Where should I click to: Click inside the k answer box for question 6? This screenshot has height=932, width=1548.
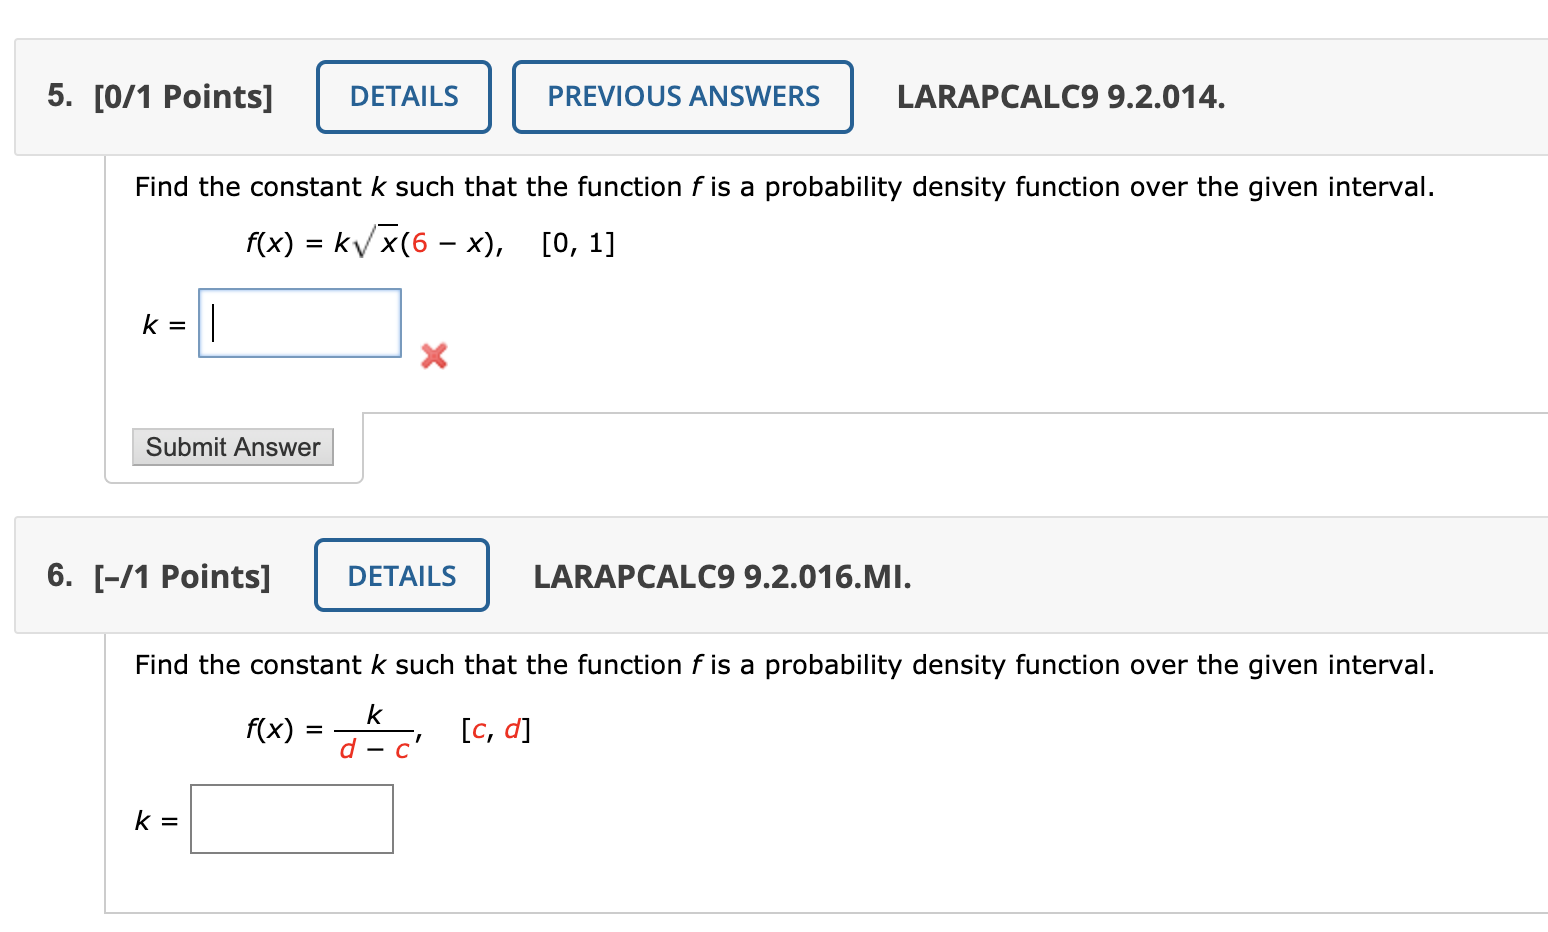[x=291, y=818]
